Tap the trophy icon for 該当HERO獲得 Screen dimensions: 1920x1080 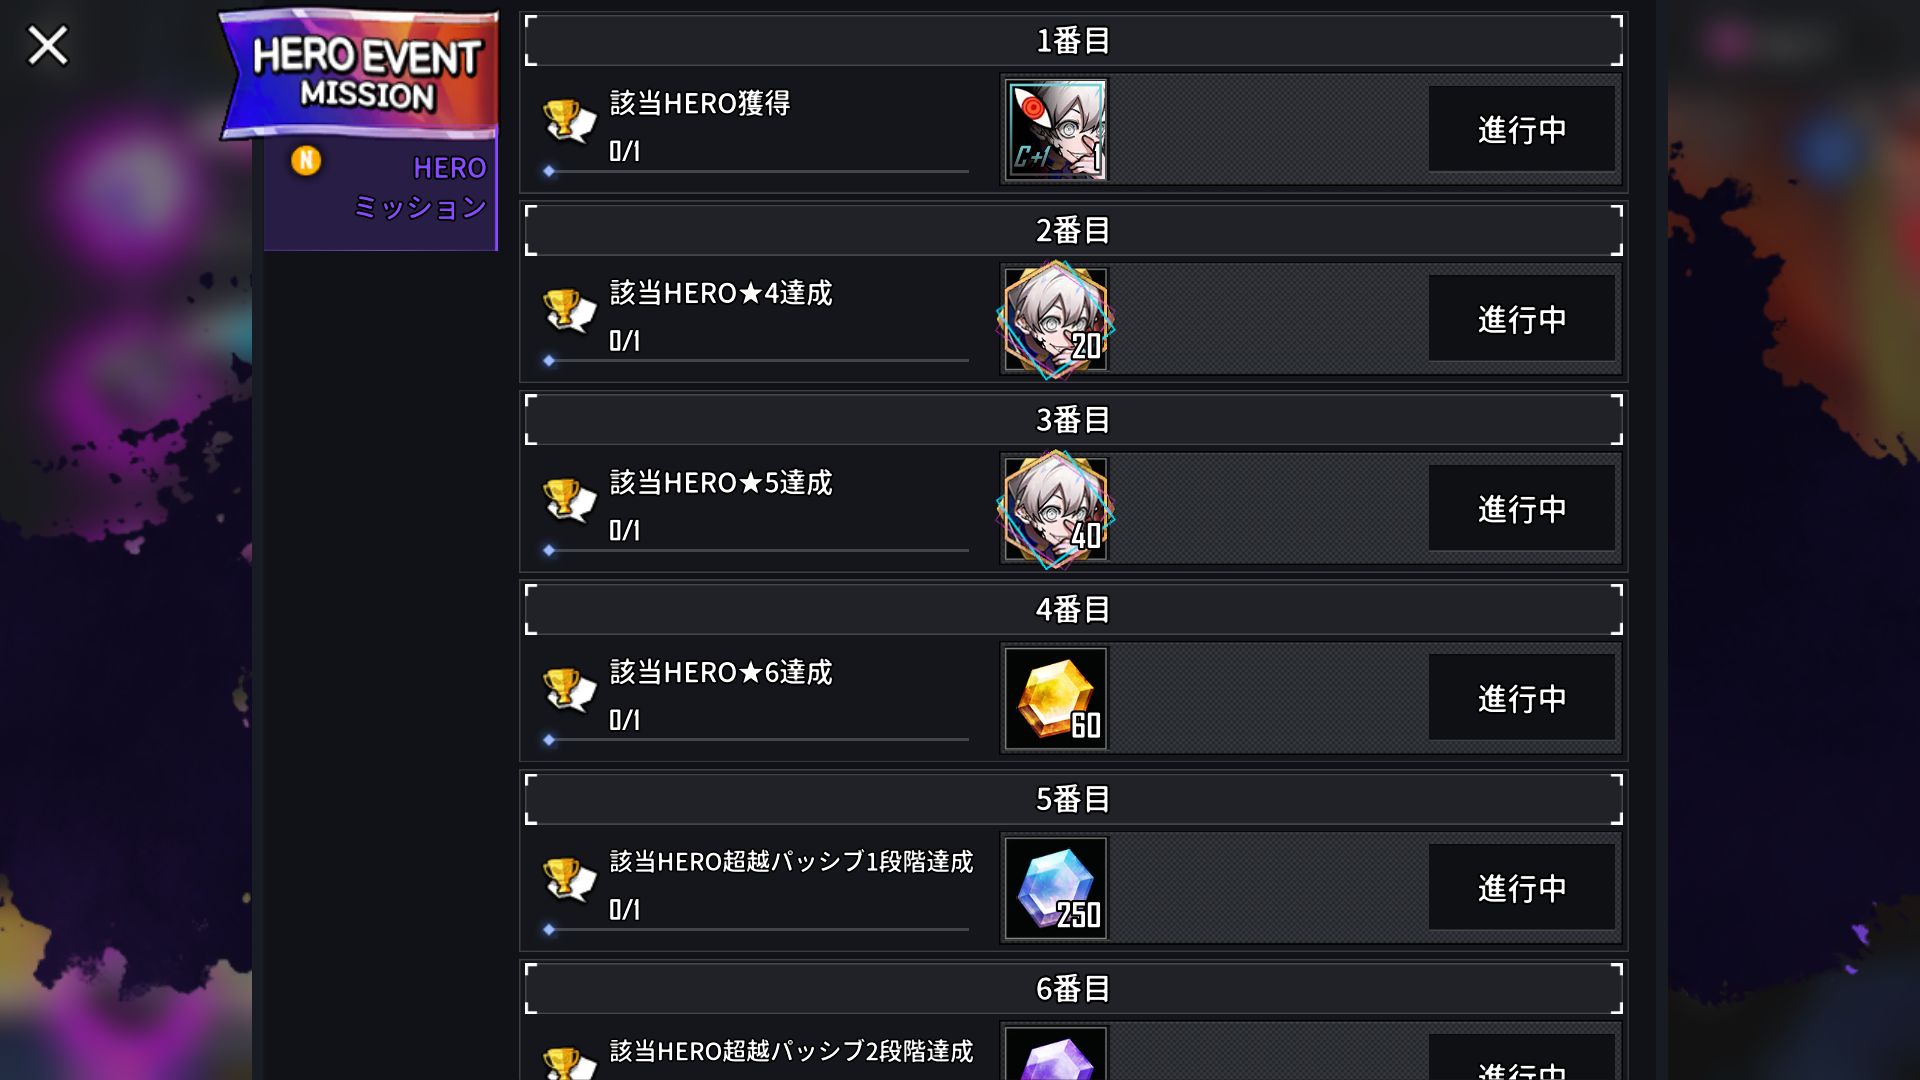(x=568, y=121)
